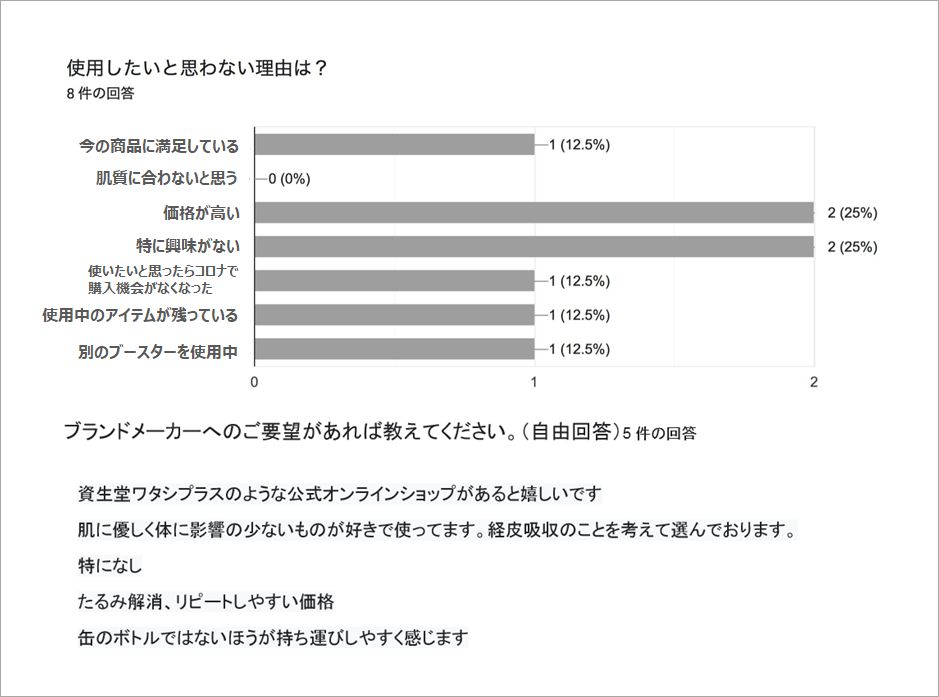
Task: Click the 8 件の回答 count text
Action: (101, 93)
